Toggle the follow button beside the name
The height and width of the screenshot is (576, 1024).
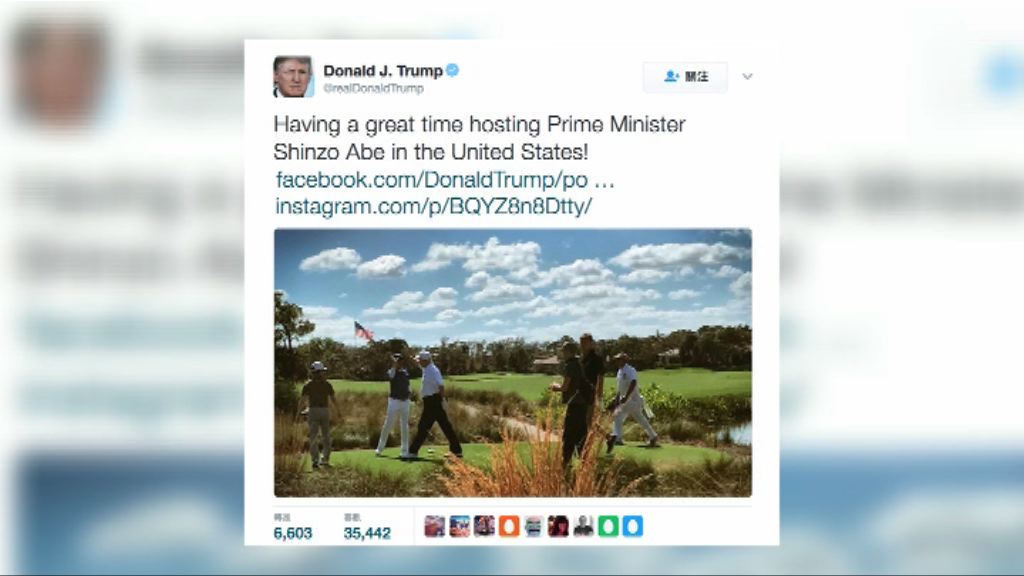(x=685, y=76)
